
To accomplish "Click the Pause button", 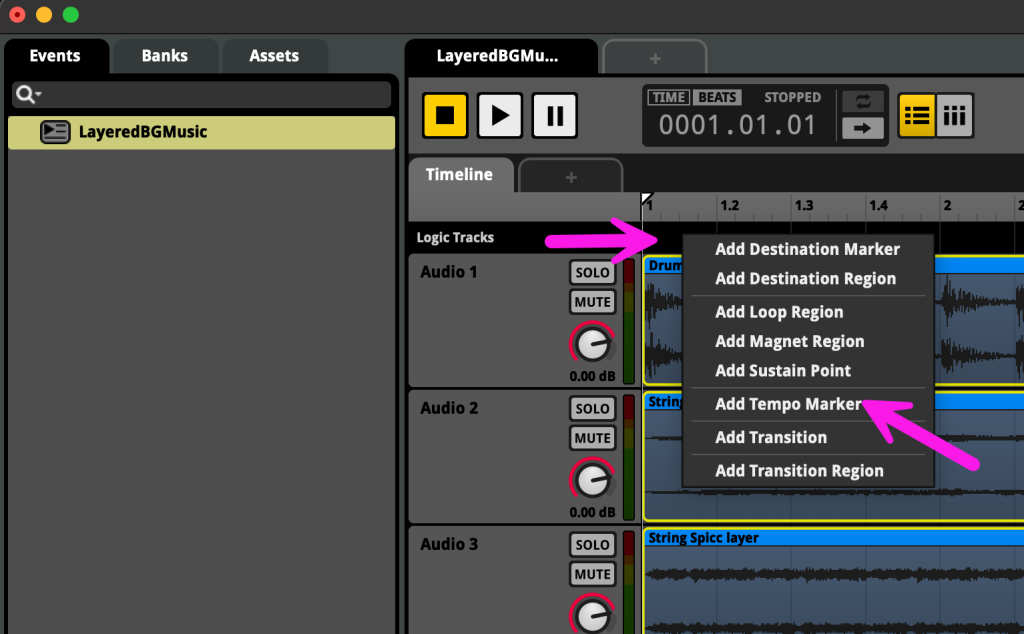I will [x=554, y=115].
